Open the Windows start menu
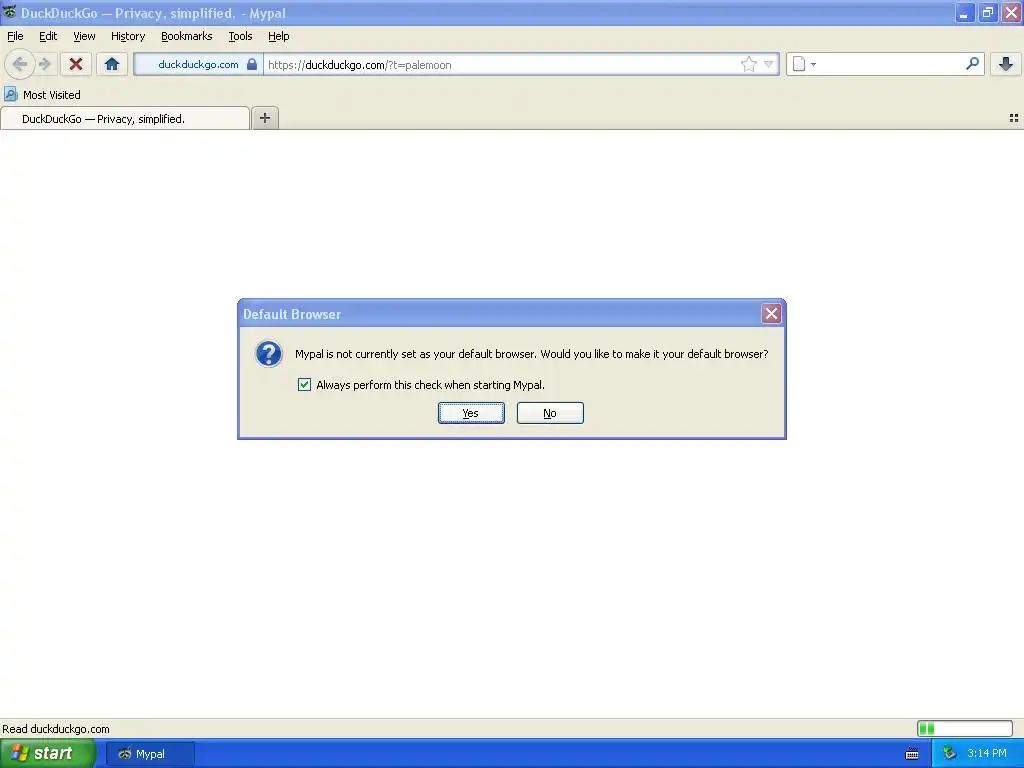Viewport: 1024px width, 768px height. coord(48,753)
